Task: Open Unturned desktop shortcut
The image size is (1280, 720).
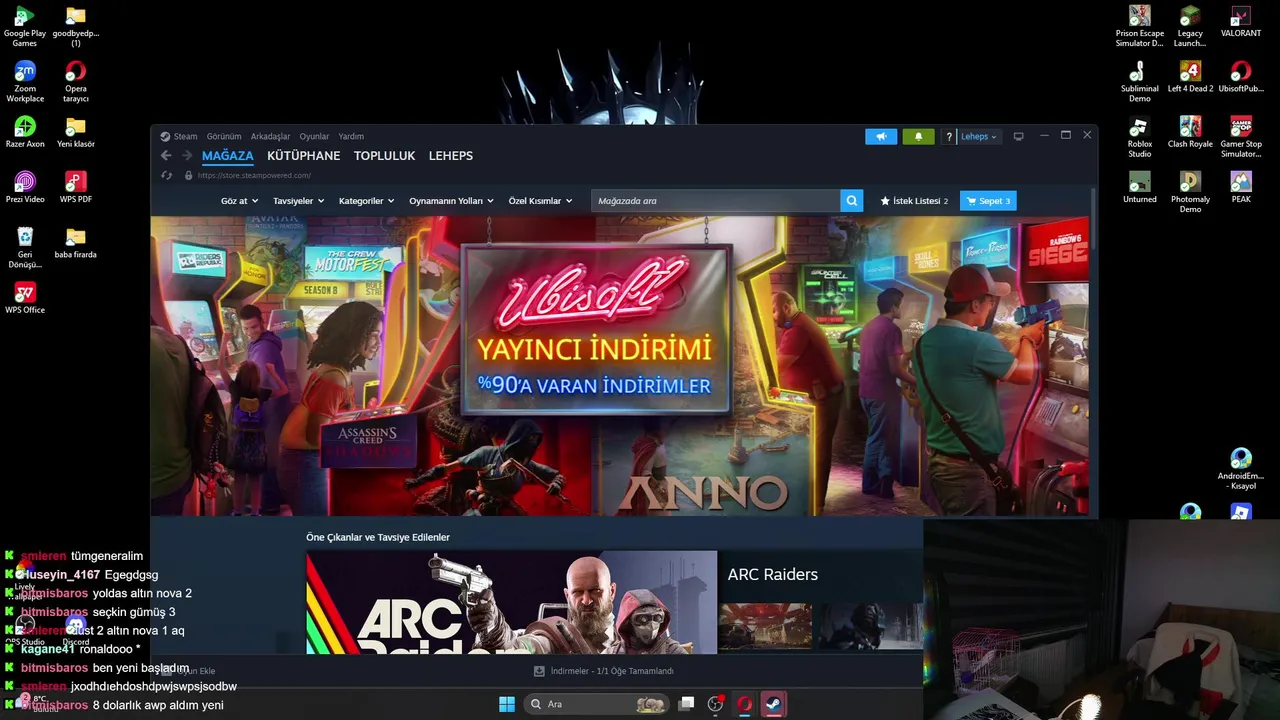Action: click(1139, 187)
